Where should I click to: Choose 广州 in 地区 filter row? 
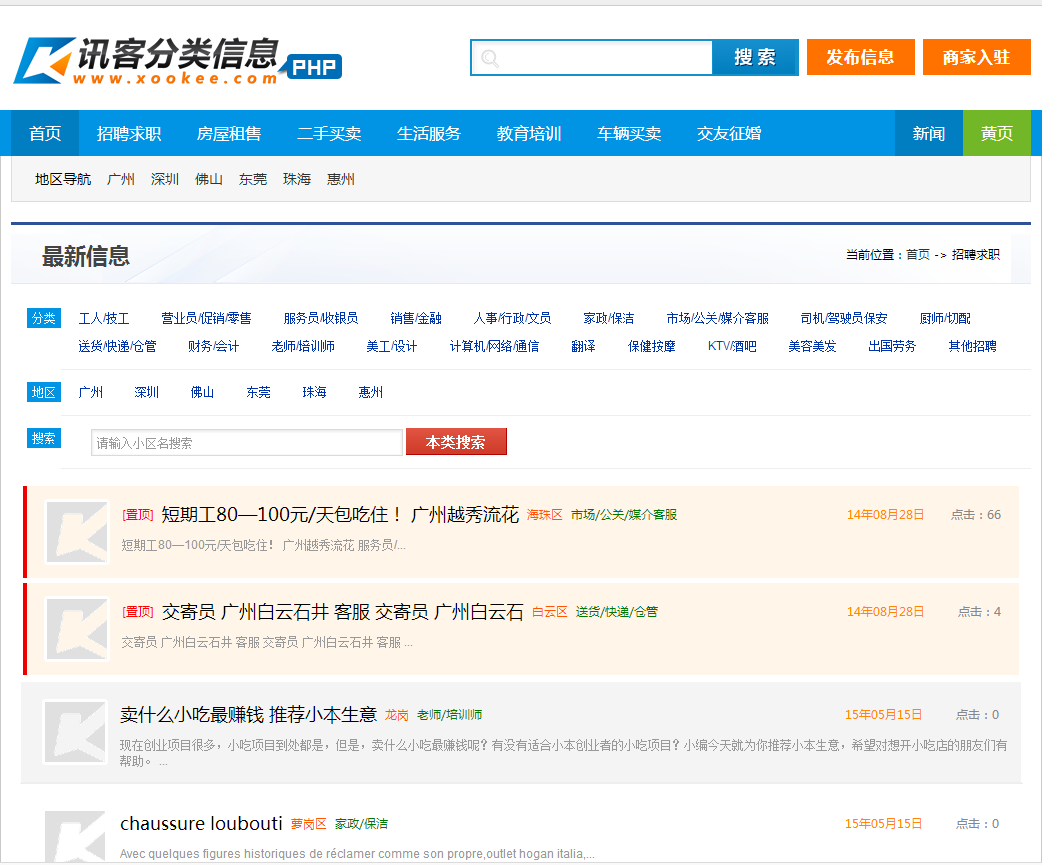point(90,392)
